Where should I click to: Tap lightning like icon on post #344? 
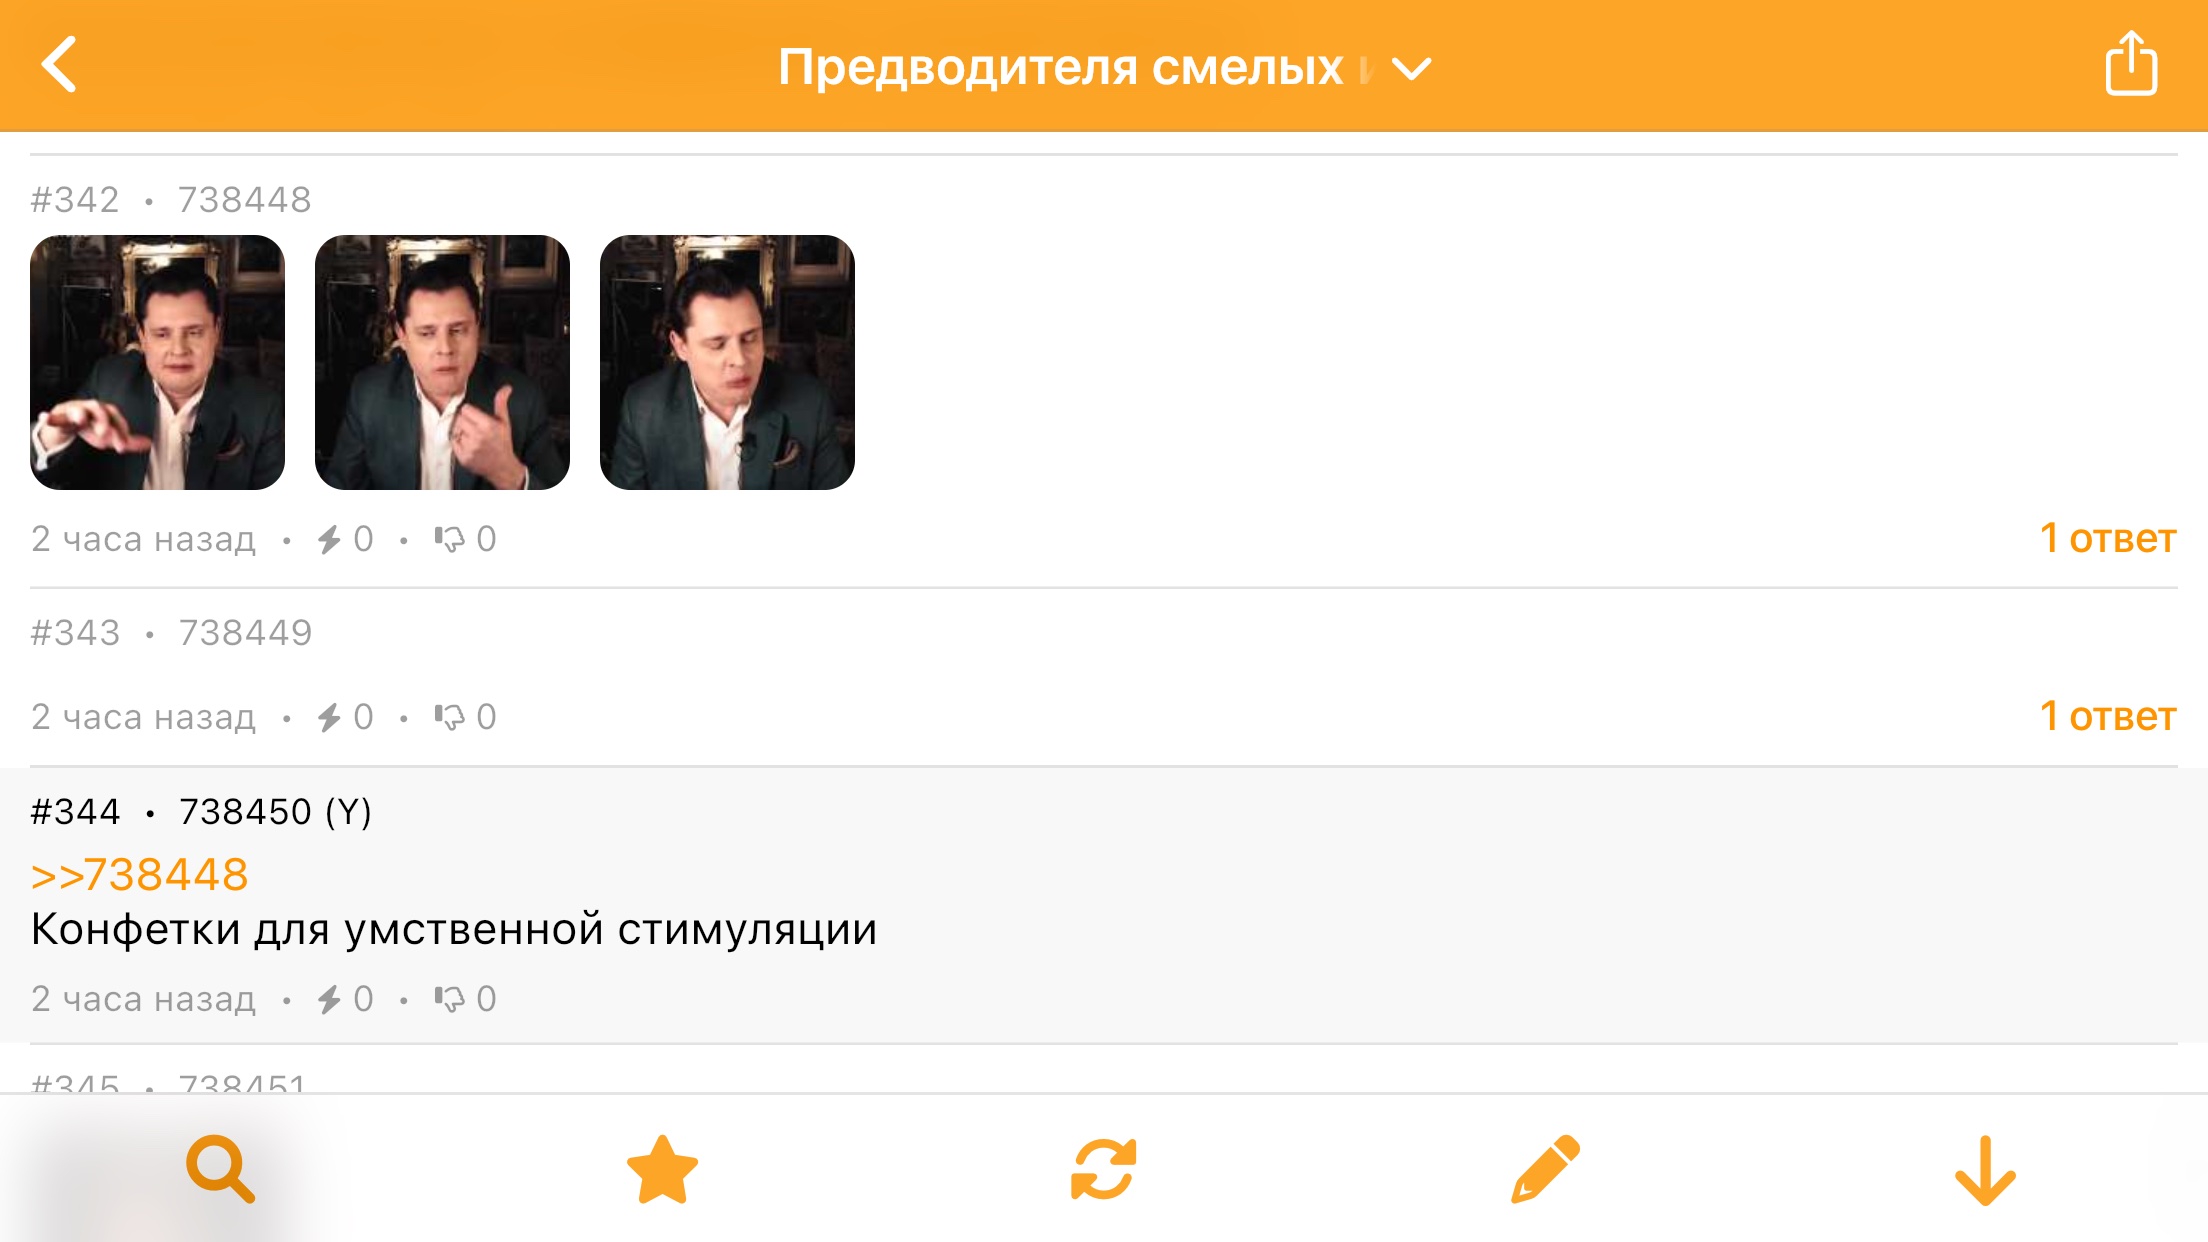click(330, 999)
